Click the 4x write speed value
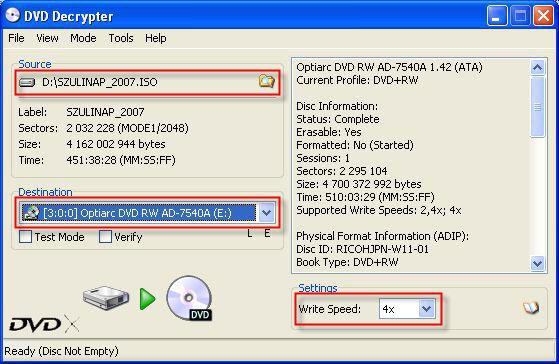The height and width of the screenshot is (364, 559). [x=389, y=309]
